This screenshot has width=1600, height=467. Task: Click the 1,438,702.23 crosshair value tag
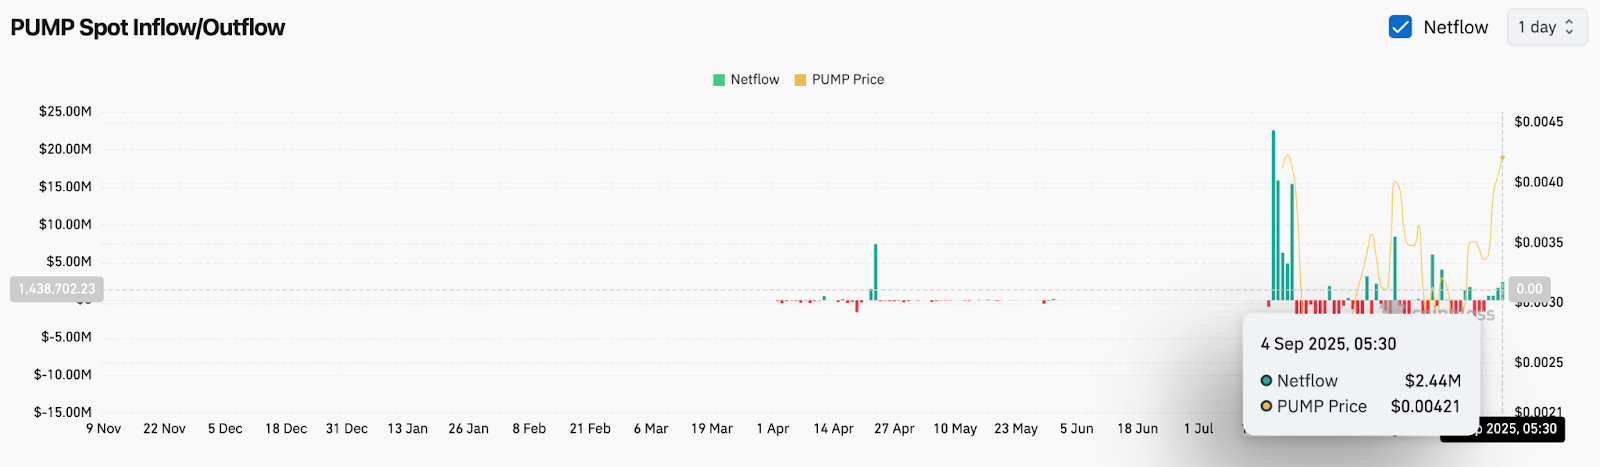coord(57,289)
